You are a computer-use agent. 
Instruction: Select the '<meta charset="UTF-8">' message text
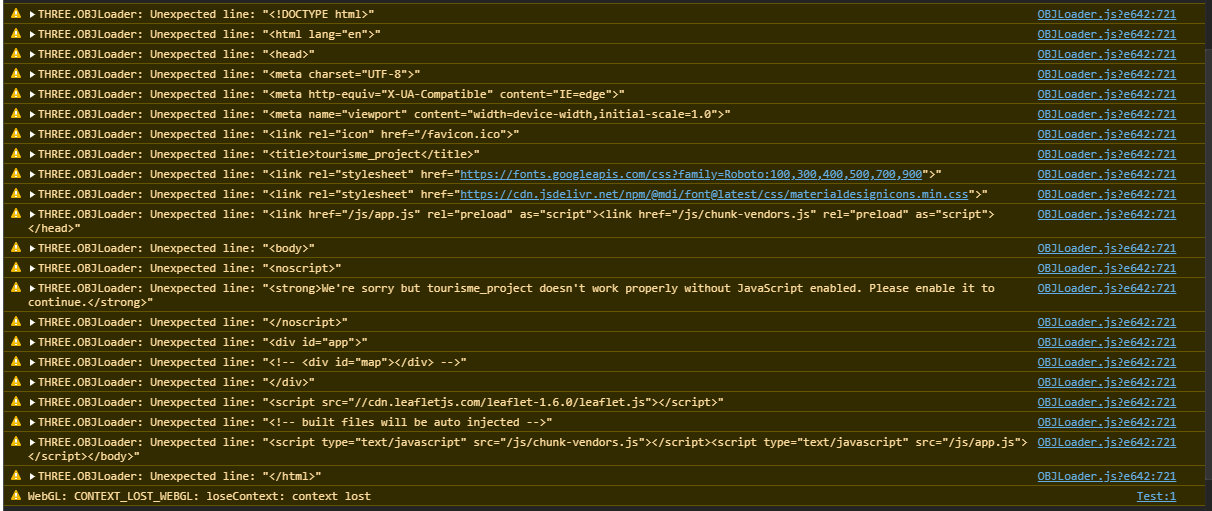click(341, 74)
